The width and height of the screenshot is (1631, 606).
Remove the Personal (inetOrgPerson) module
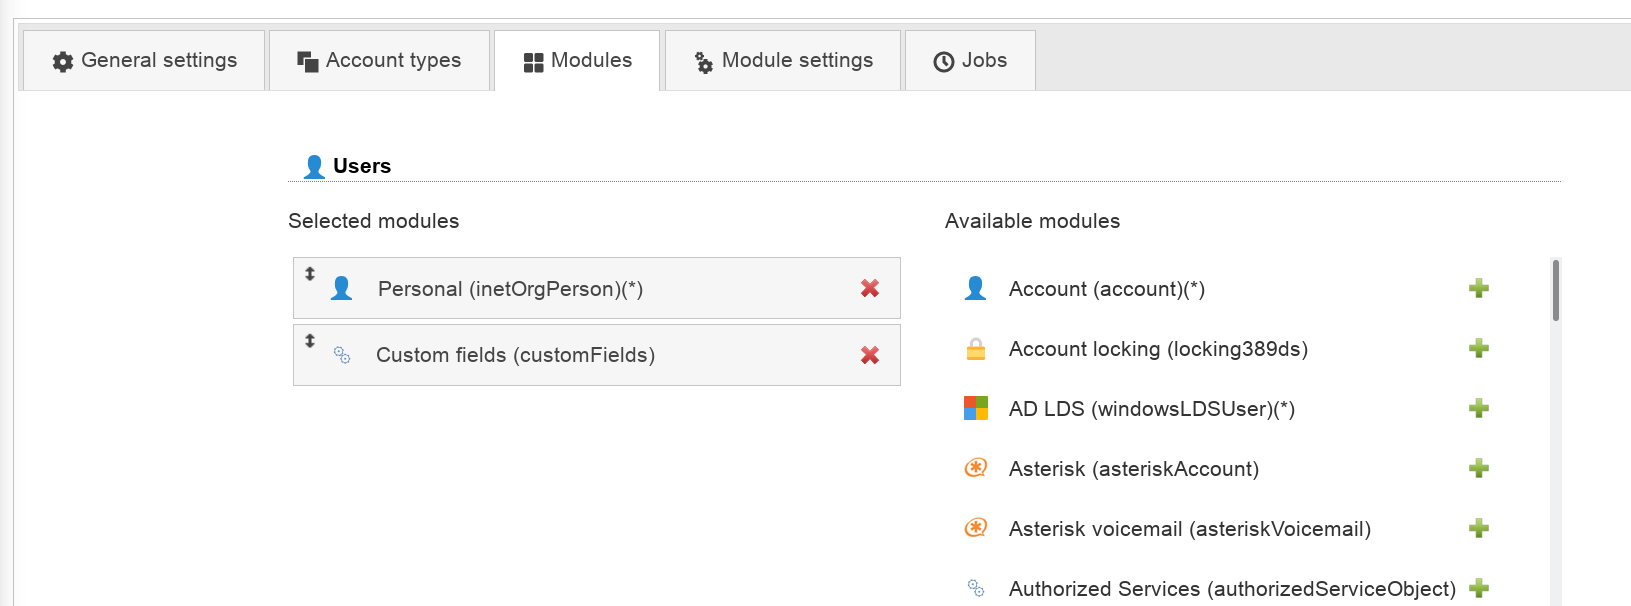(x=869, y=289)
